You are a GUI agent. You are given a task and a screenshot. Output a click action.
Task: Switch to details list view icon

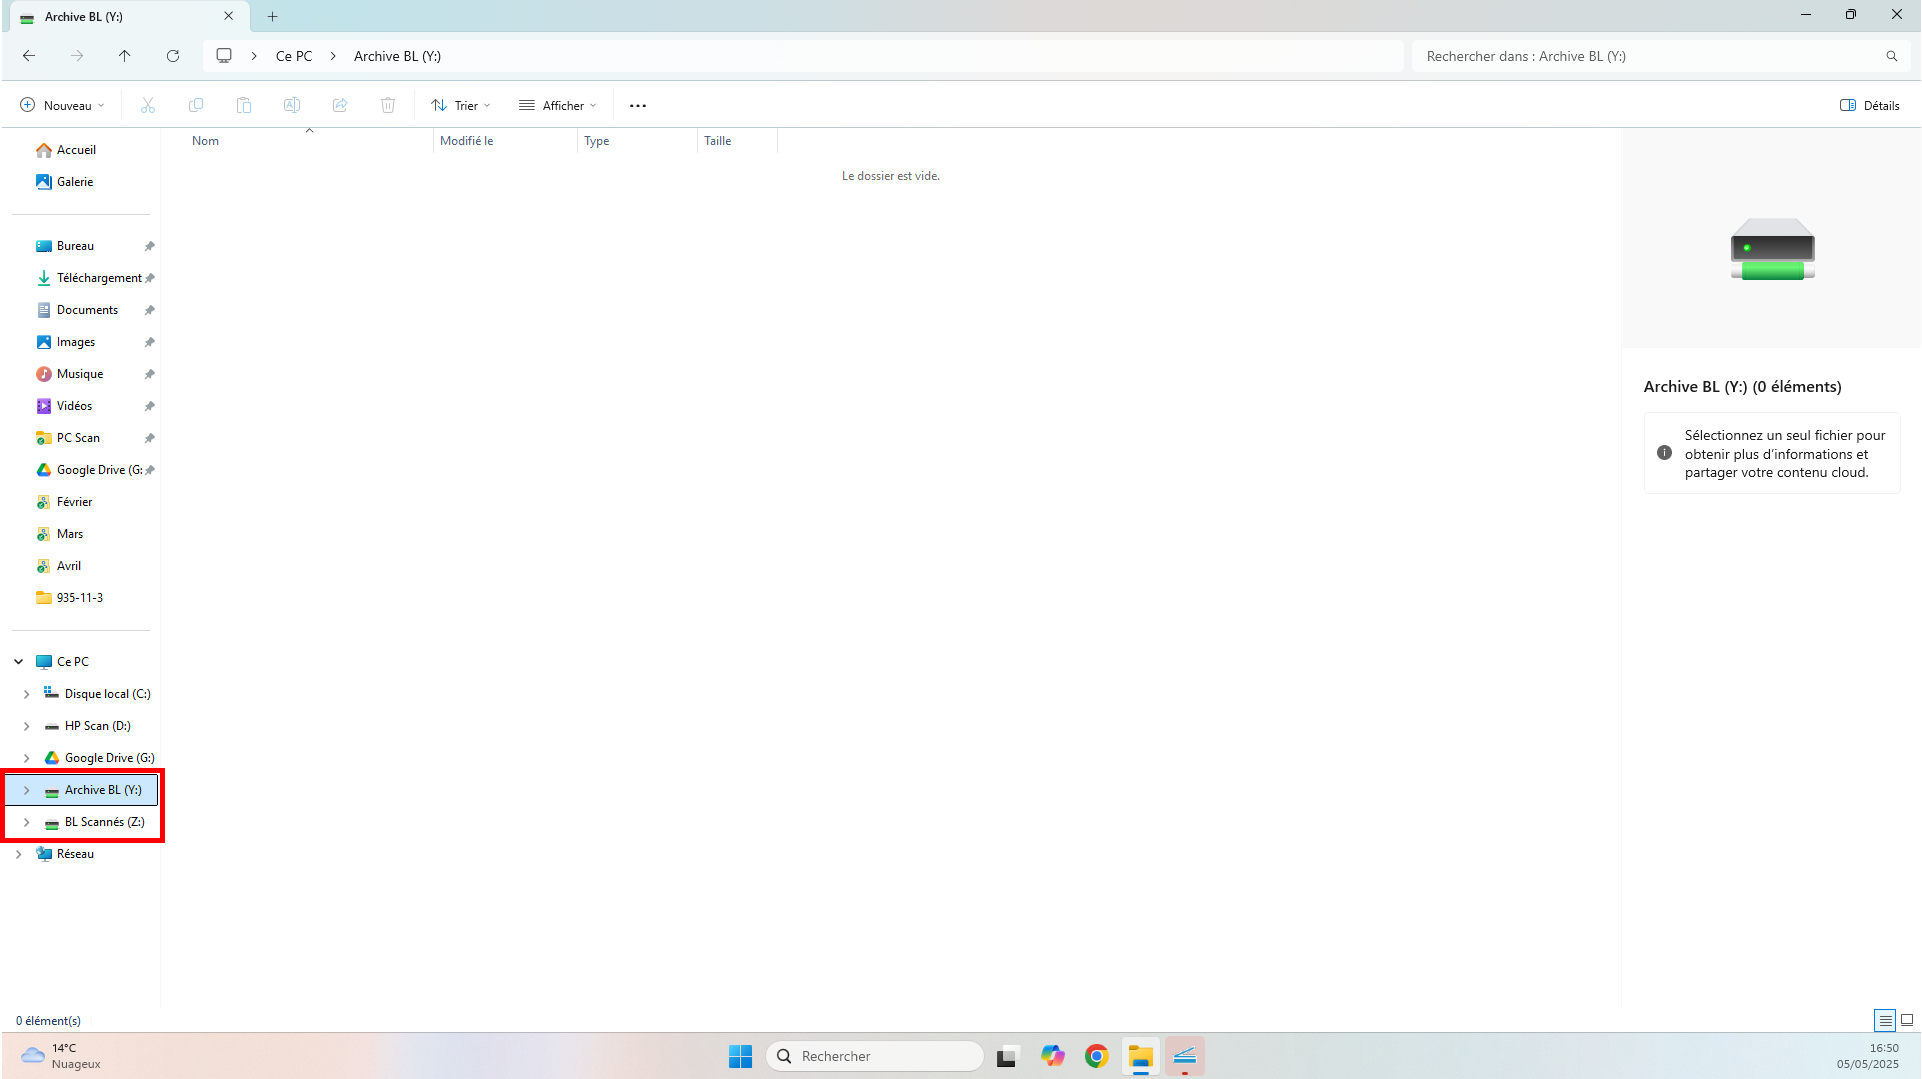pos(1884,1020)
